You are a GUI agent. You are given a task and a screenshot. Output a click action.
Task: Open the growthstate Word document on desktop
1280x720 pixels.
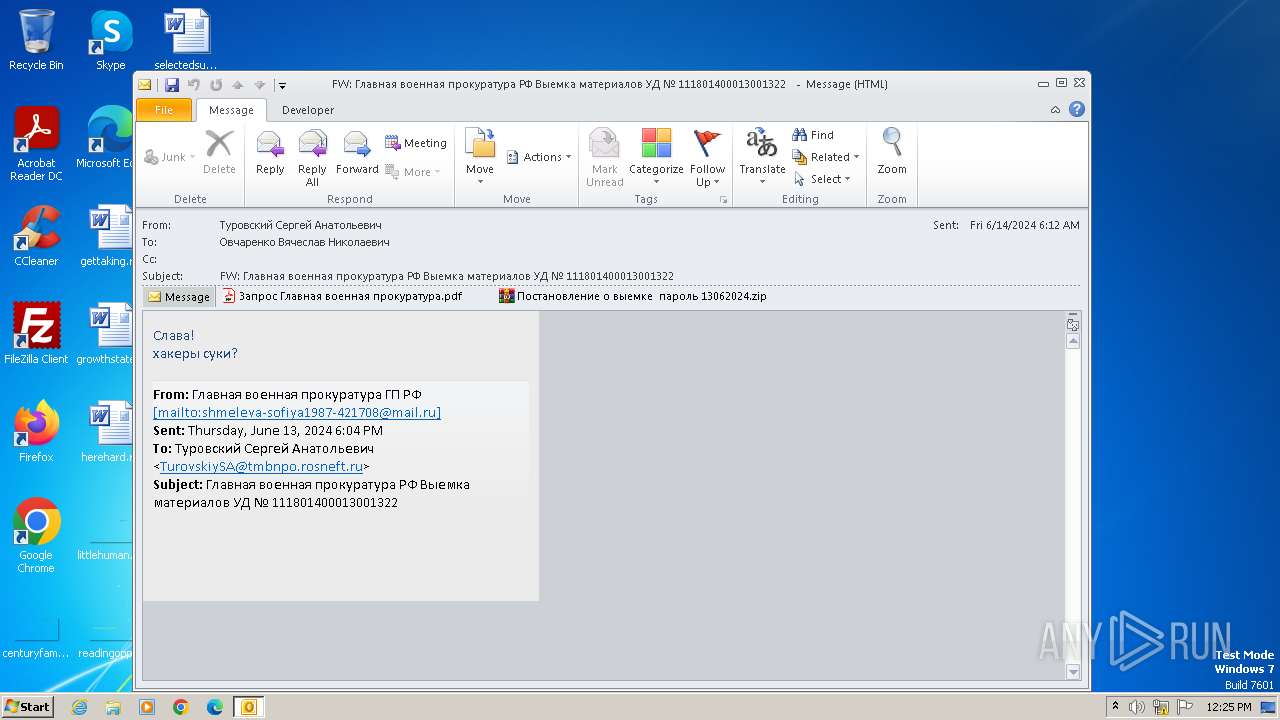[x=105, y=334]
